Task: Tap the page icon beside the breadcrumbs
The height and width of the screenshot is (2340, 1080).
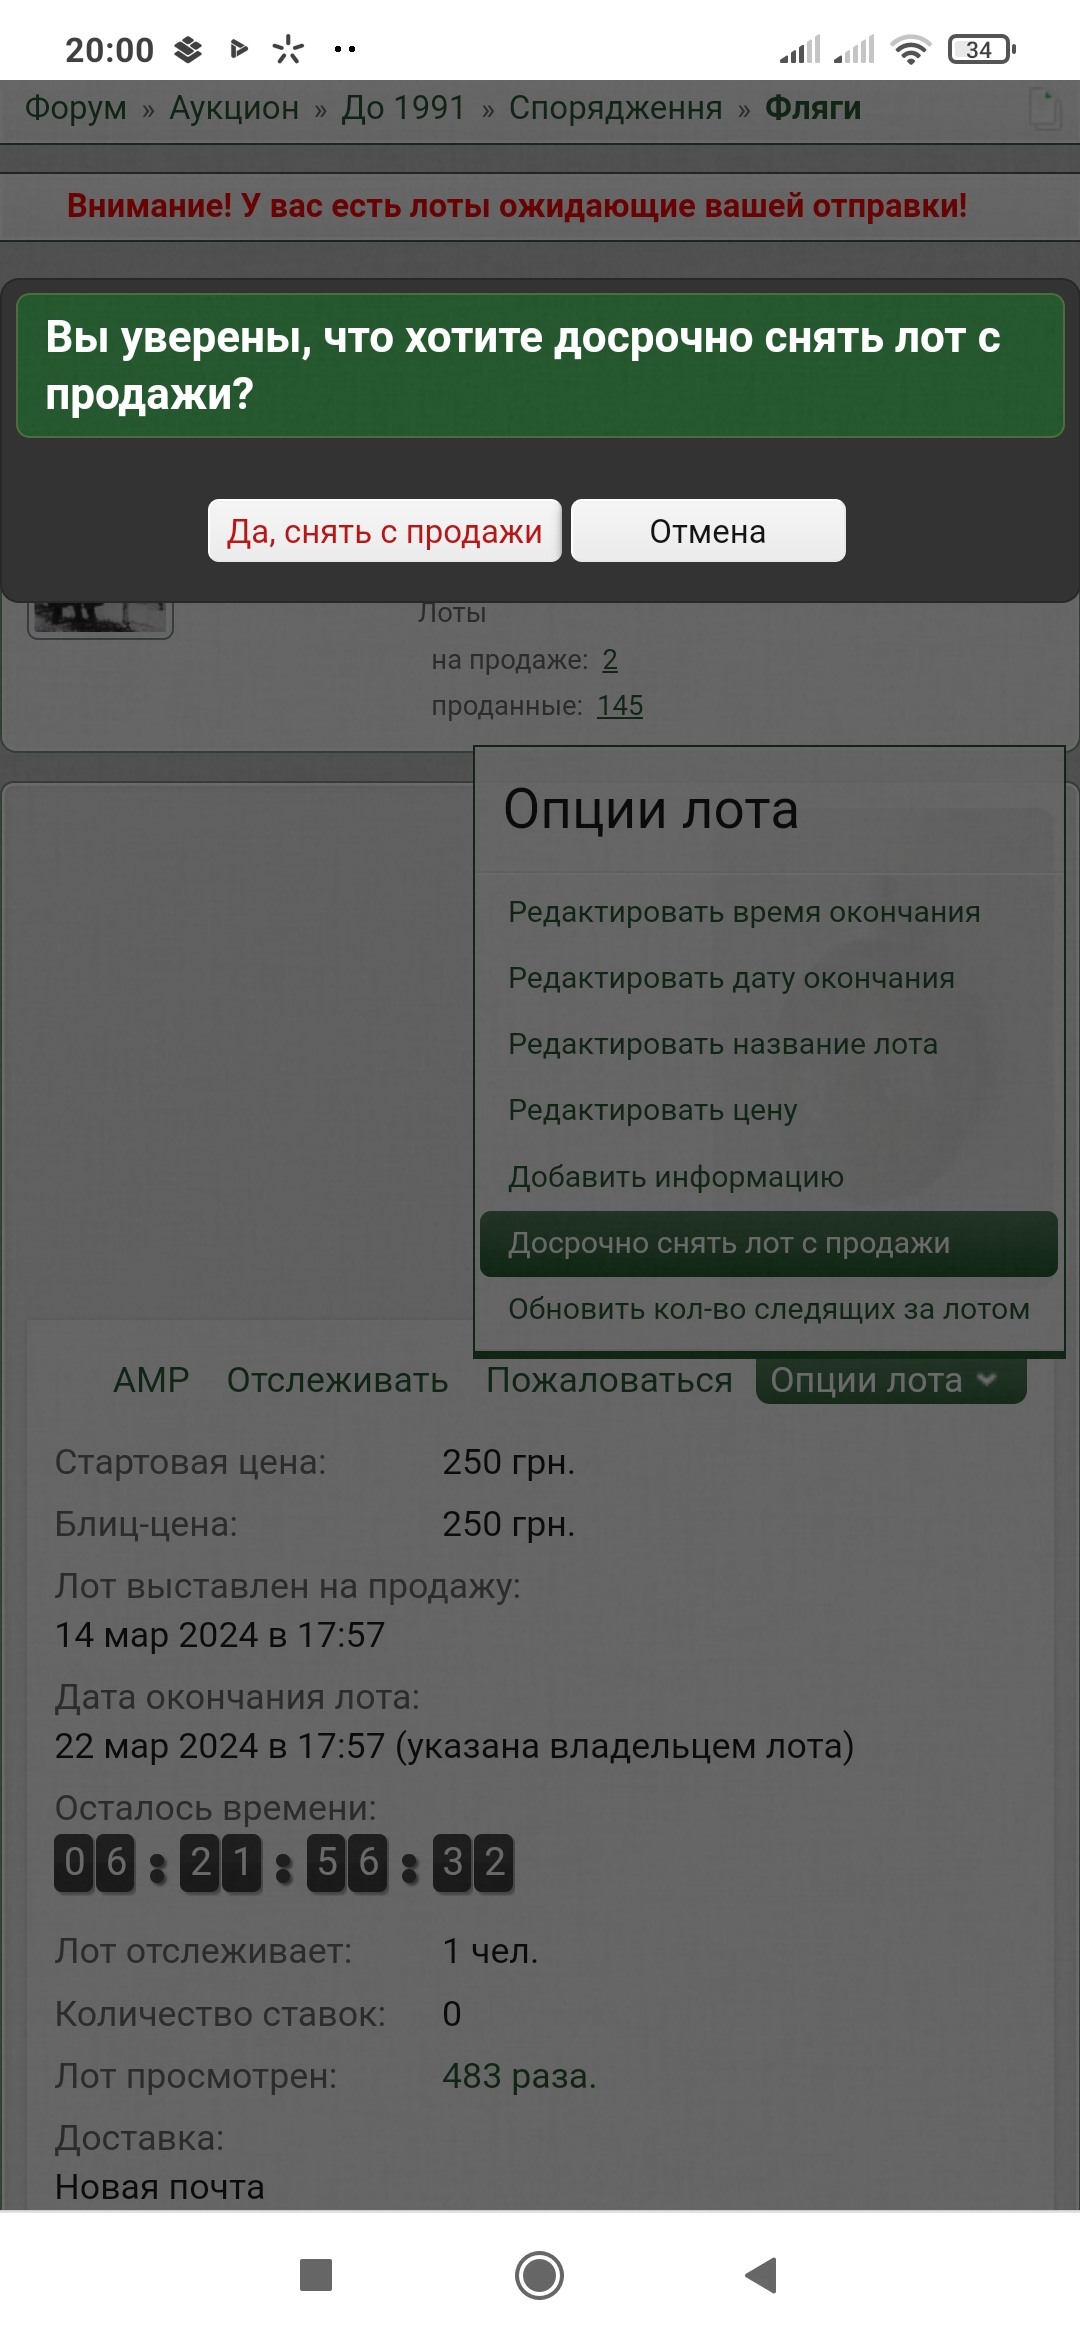Action: [1045, 108]
